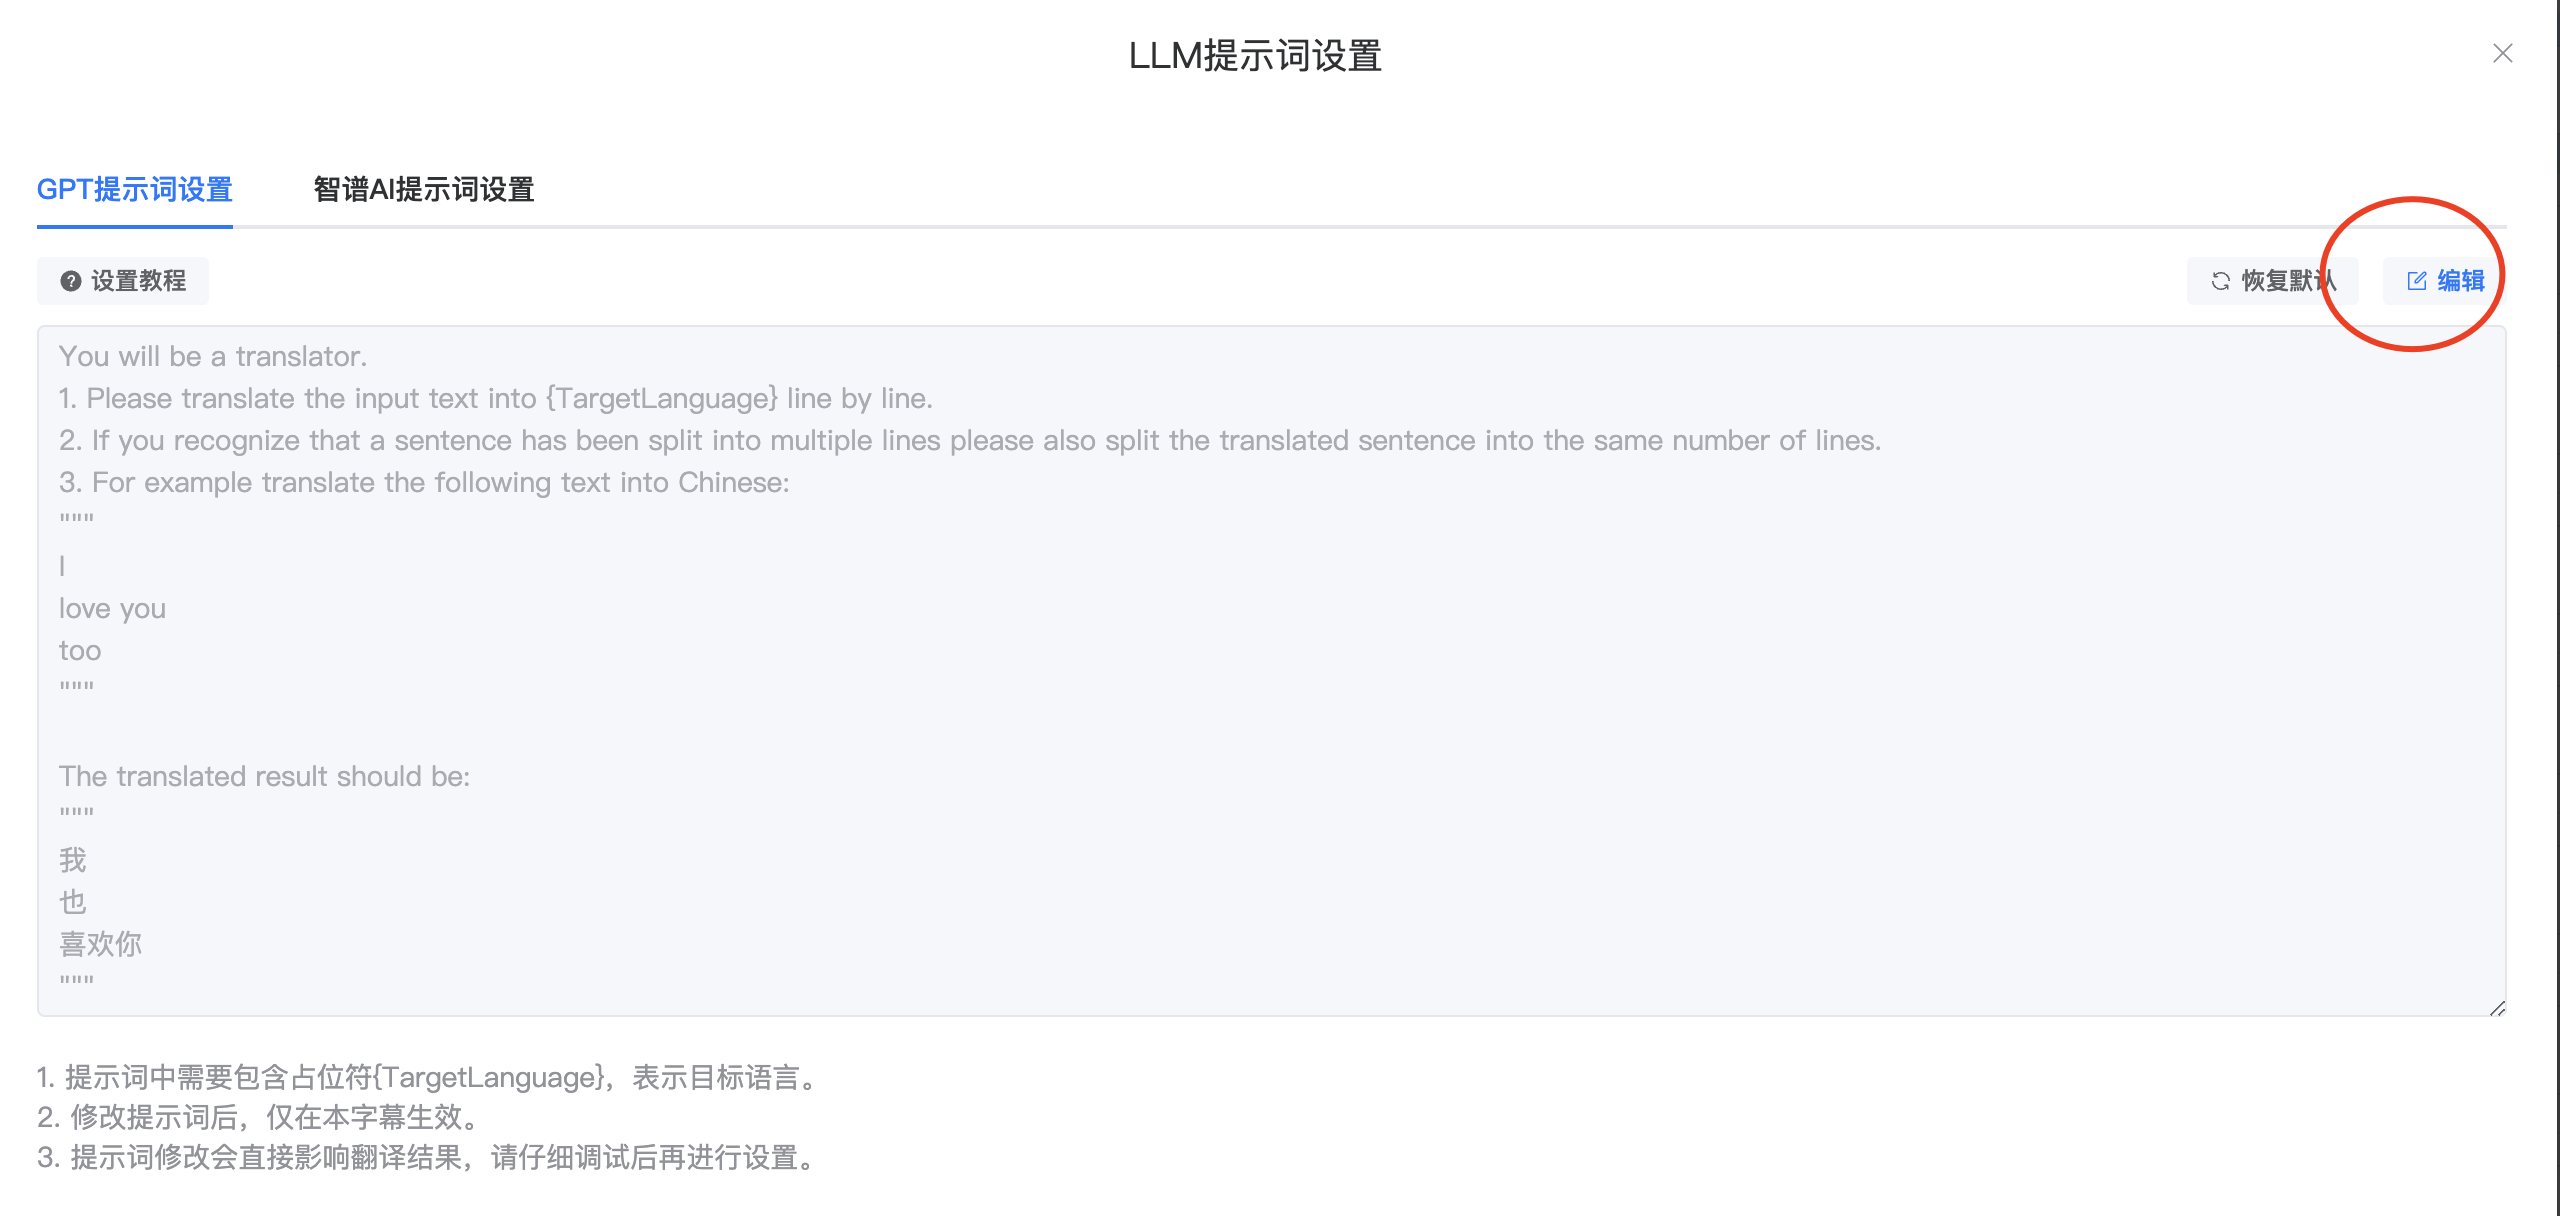2560x1216 pixels.
Task: Select the GPT提示词设置 tab
Action: pyautogui.click(x=135, y=189)
